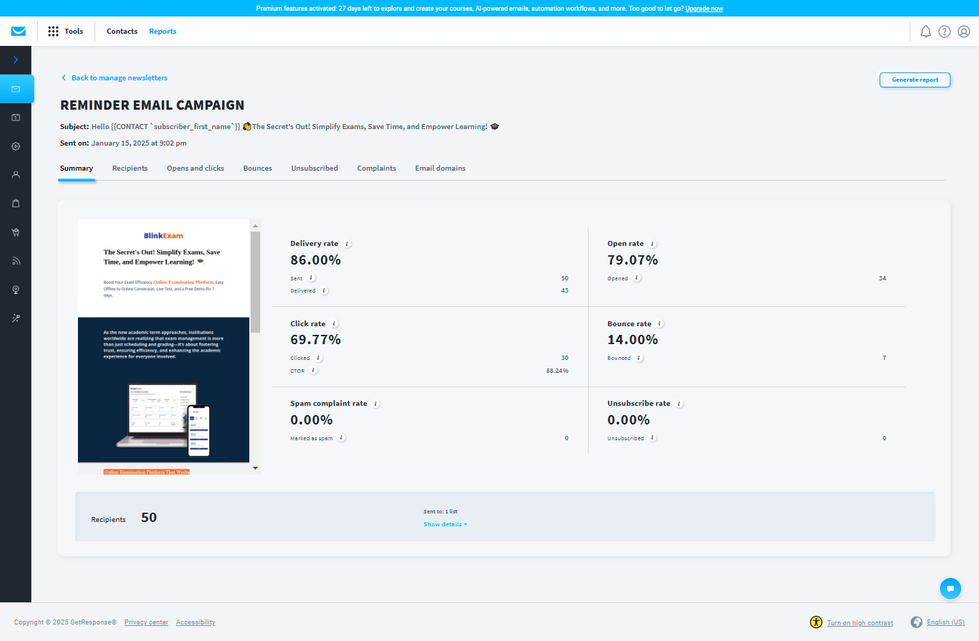Click the info icon next to Marked as spam
This screenshot has height=641, width=979.
coord(342,438)
